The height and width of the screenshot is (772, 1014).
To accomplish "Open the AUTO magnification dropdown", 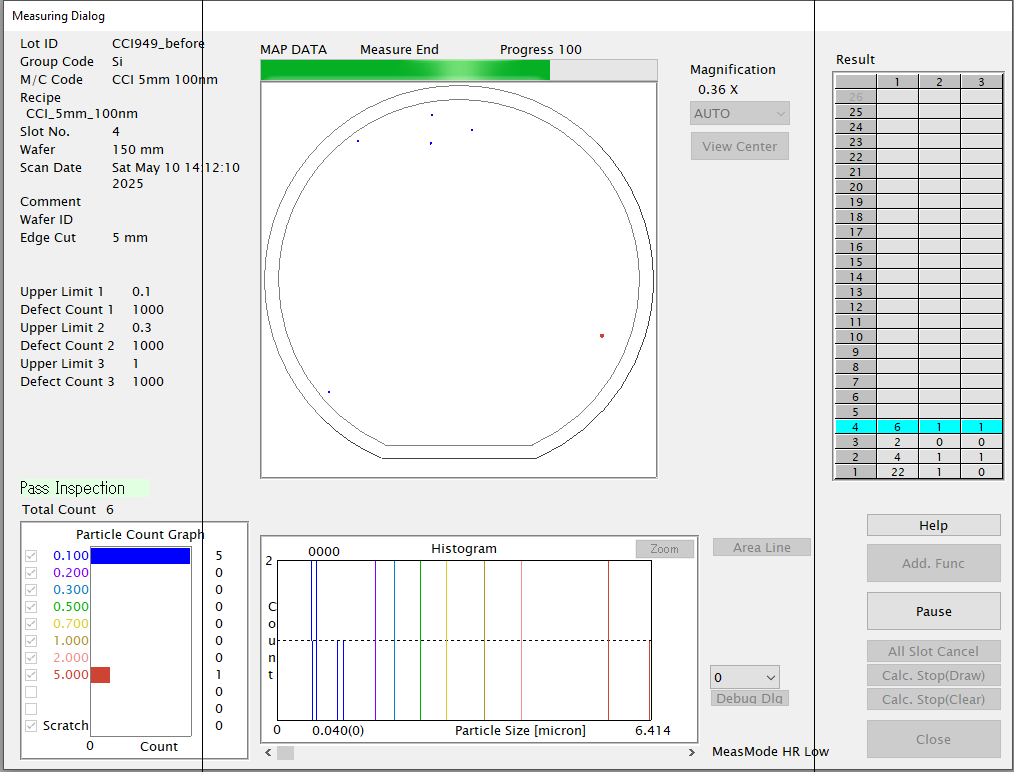I will point(740,114).
